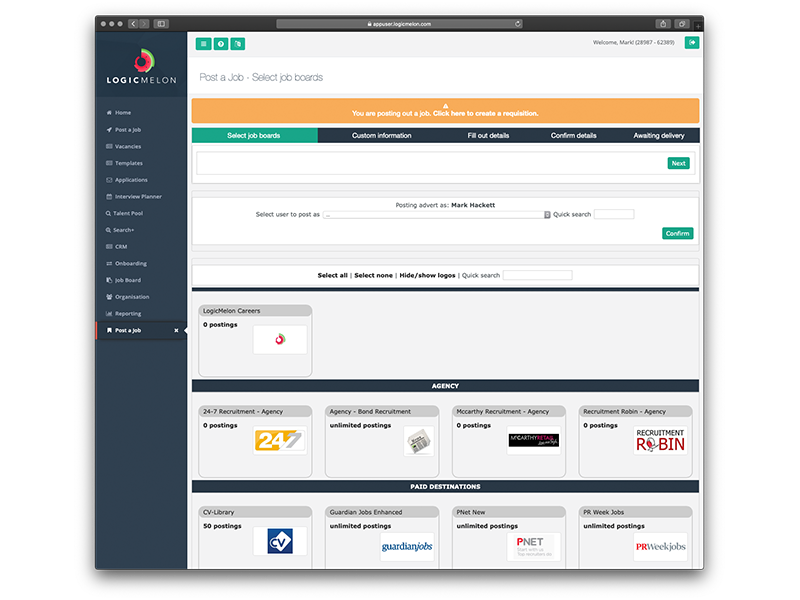Click the green copy documents icon
Screen dimensions: 800x600
238,44
